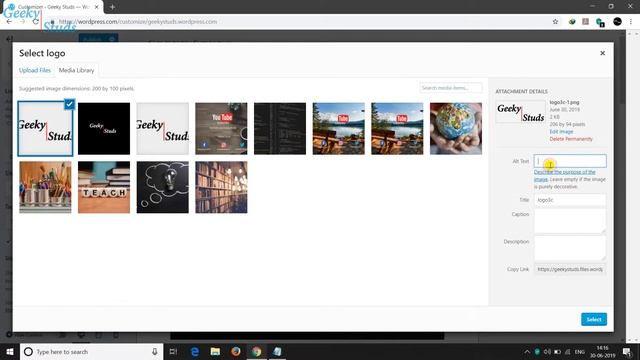
Task: Click the ENG language indicator
Action: (580, 352)
